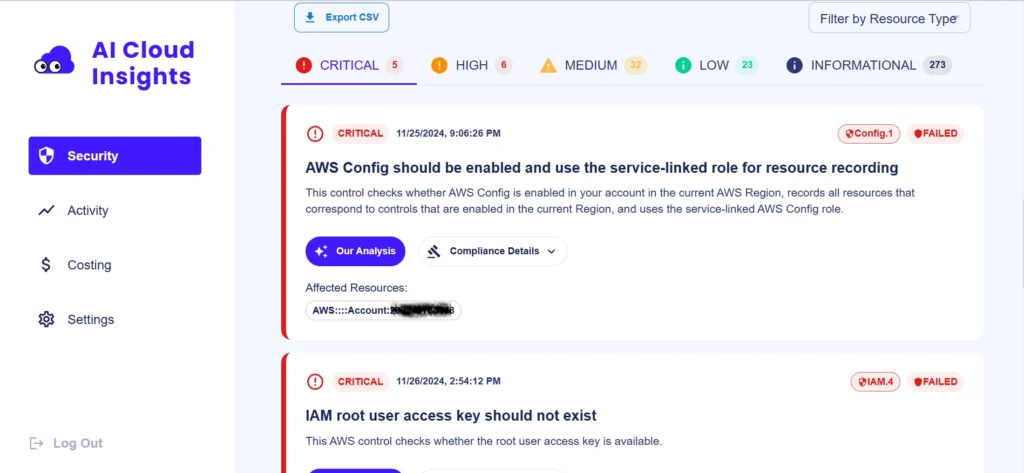The height and width of the screenshot is (473, 1024).
Task: Open the Filter by Resource Type dropdown
Action: point(889,18)
